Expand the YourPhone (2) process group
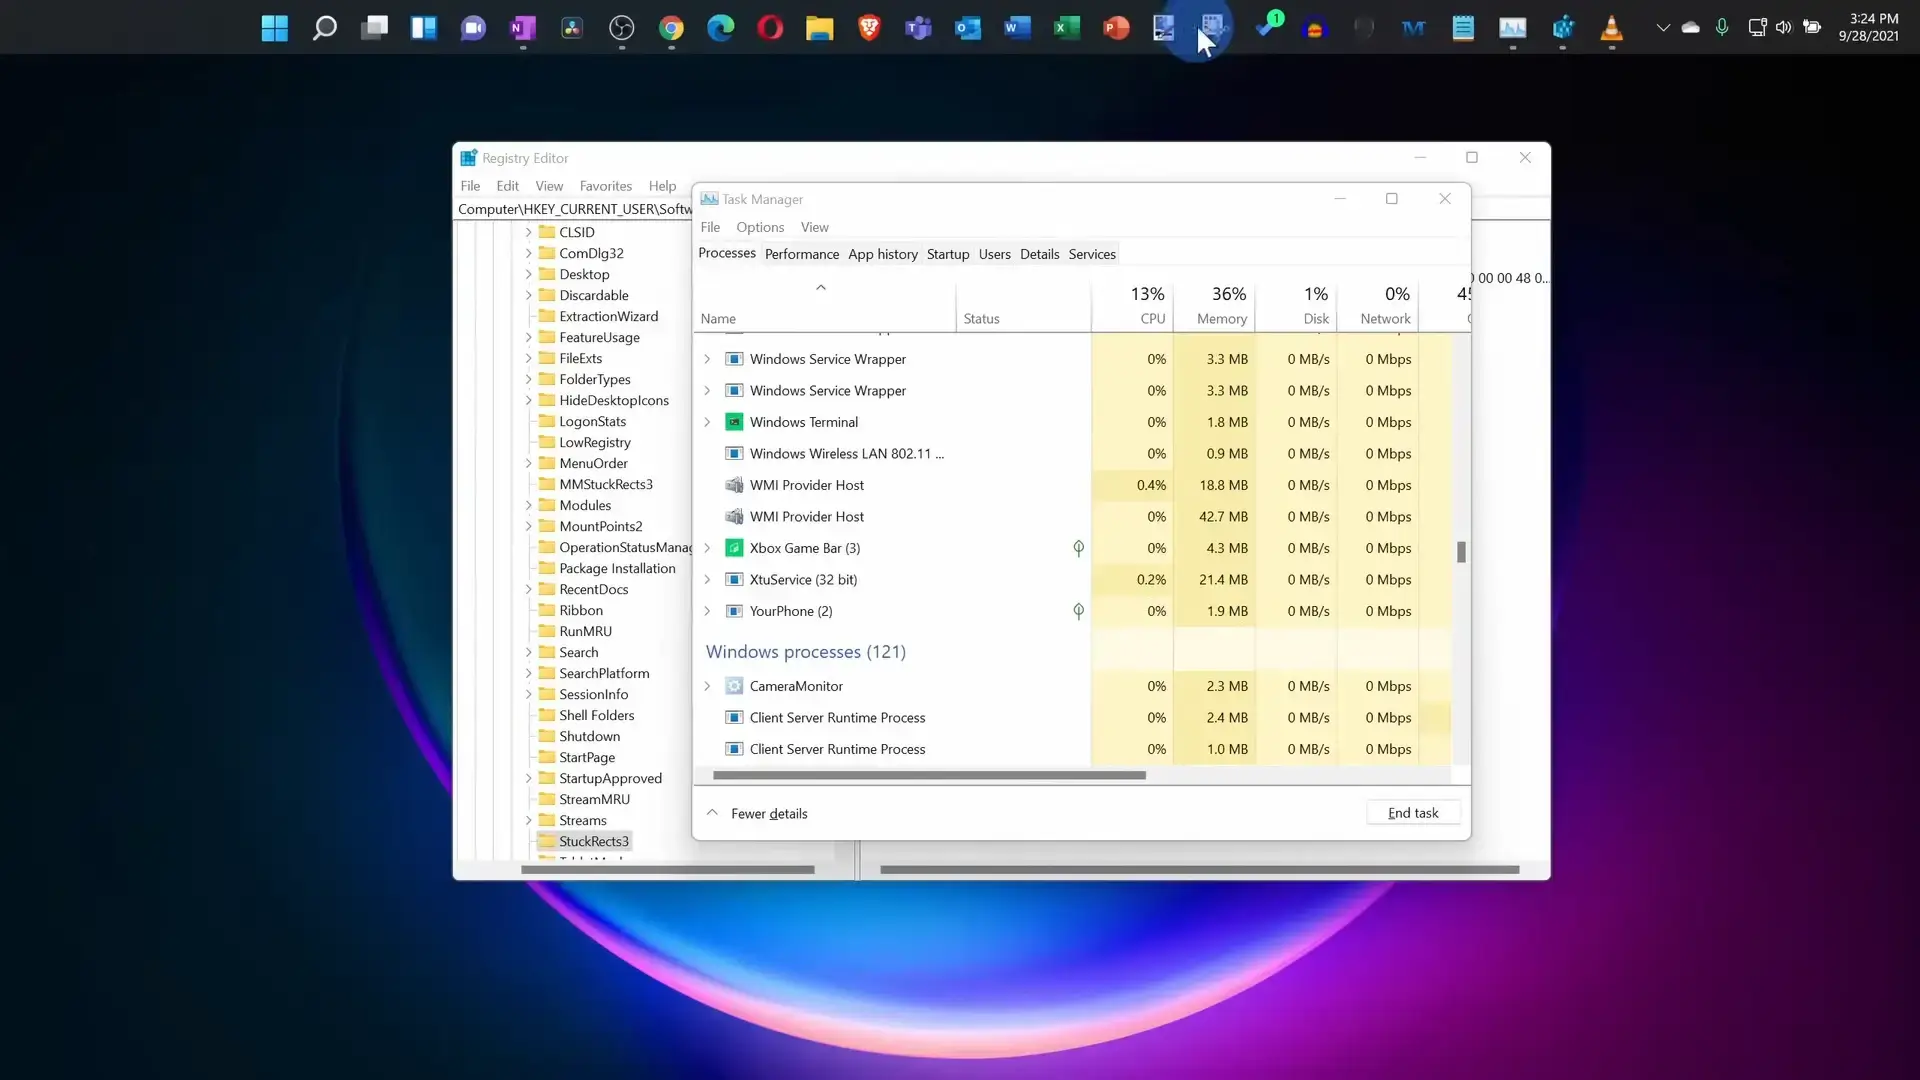The image size is (1920, 1080). [707, 611]
